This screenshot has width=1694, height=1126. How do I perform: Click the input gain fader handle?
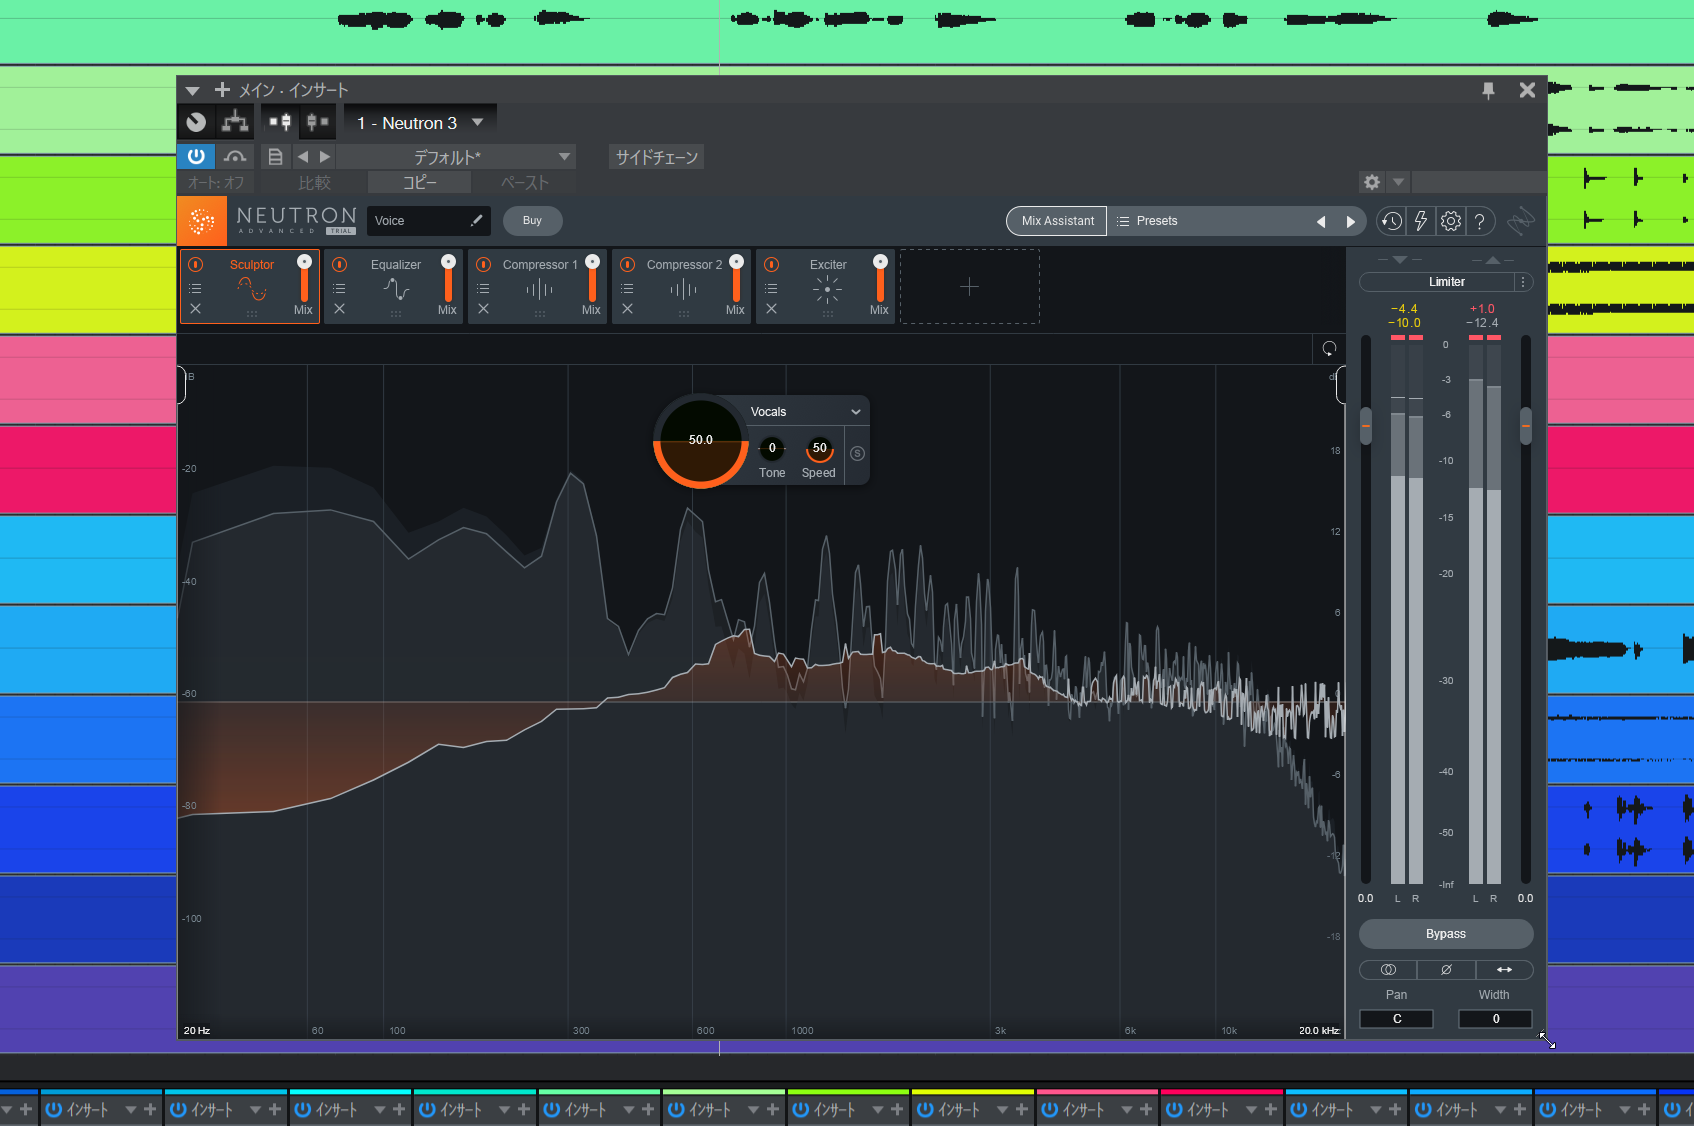point(1366,426)
